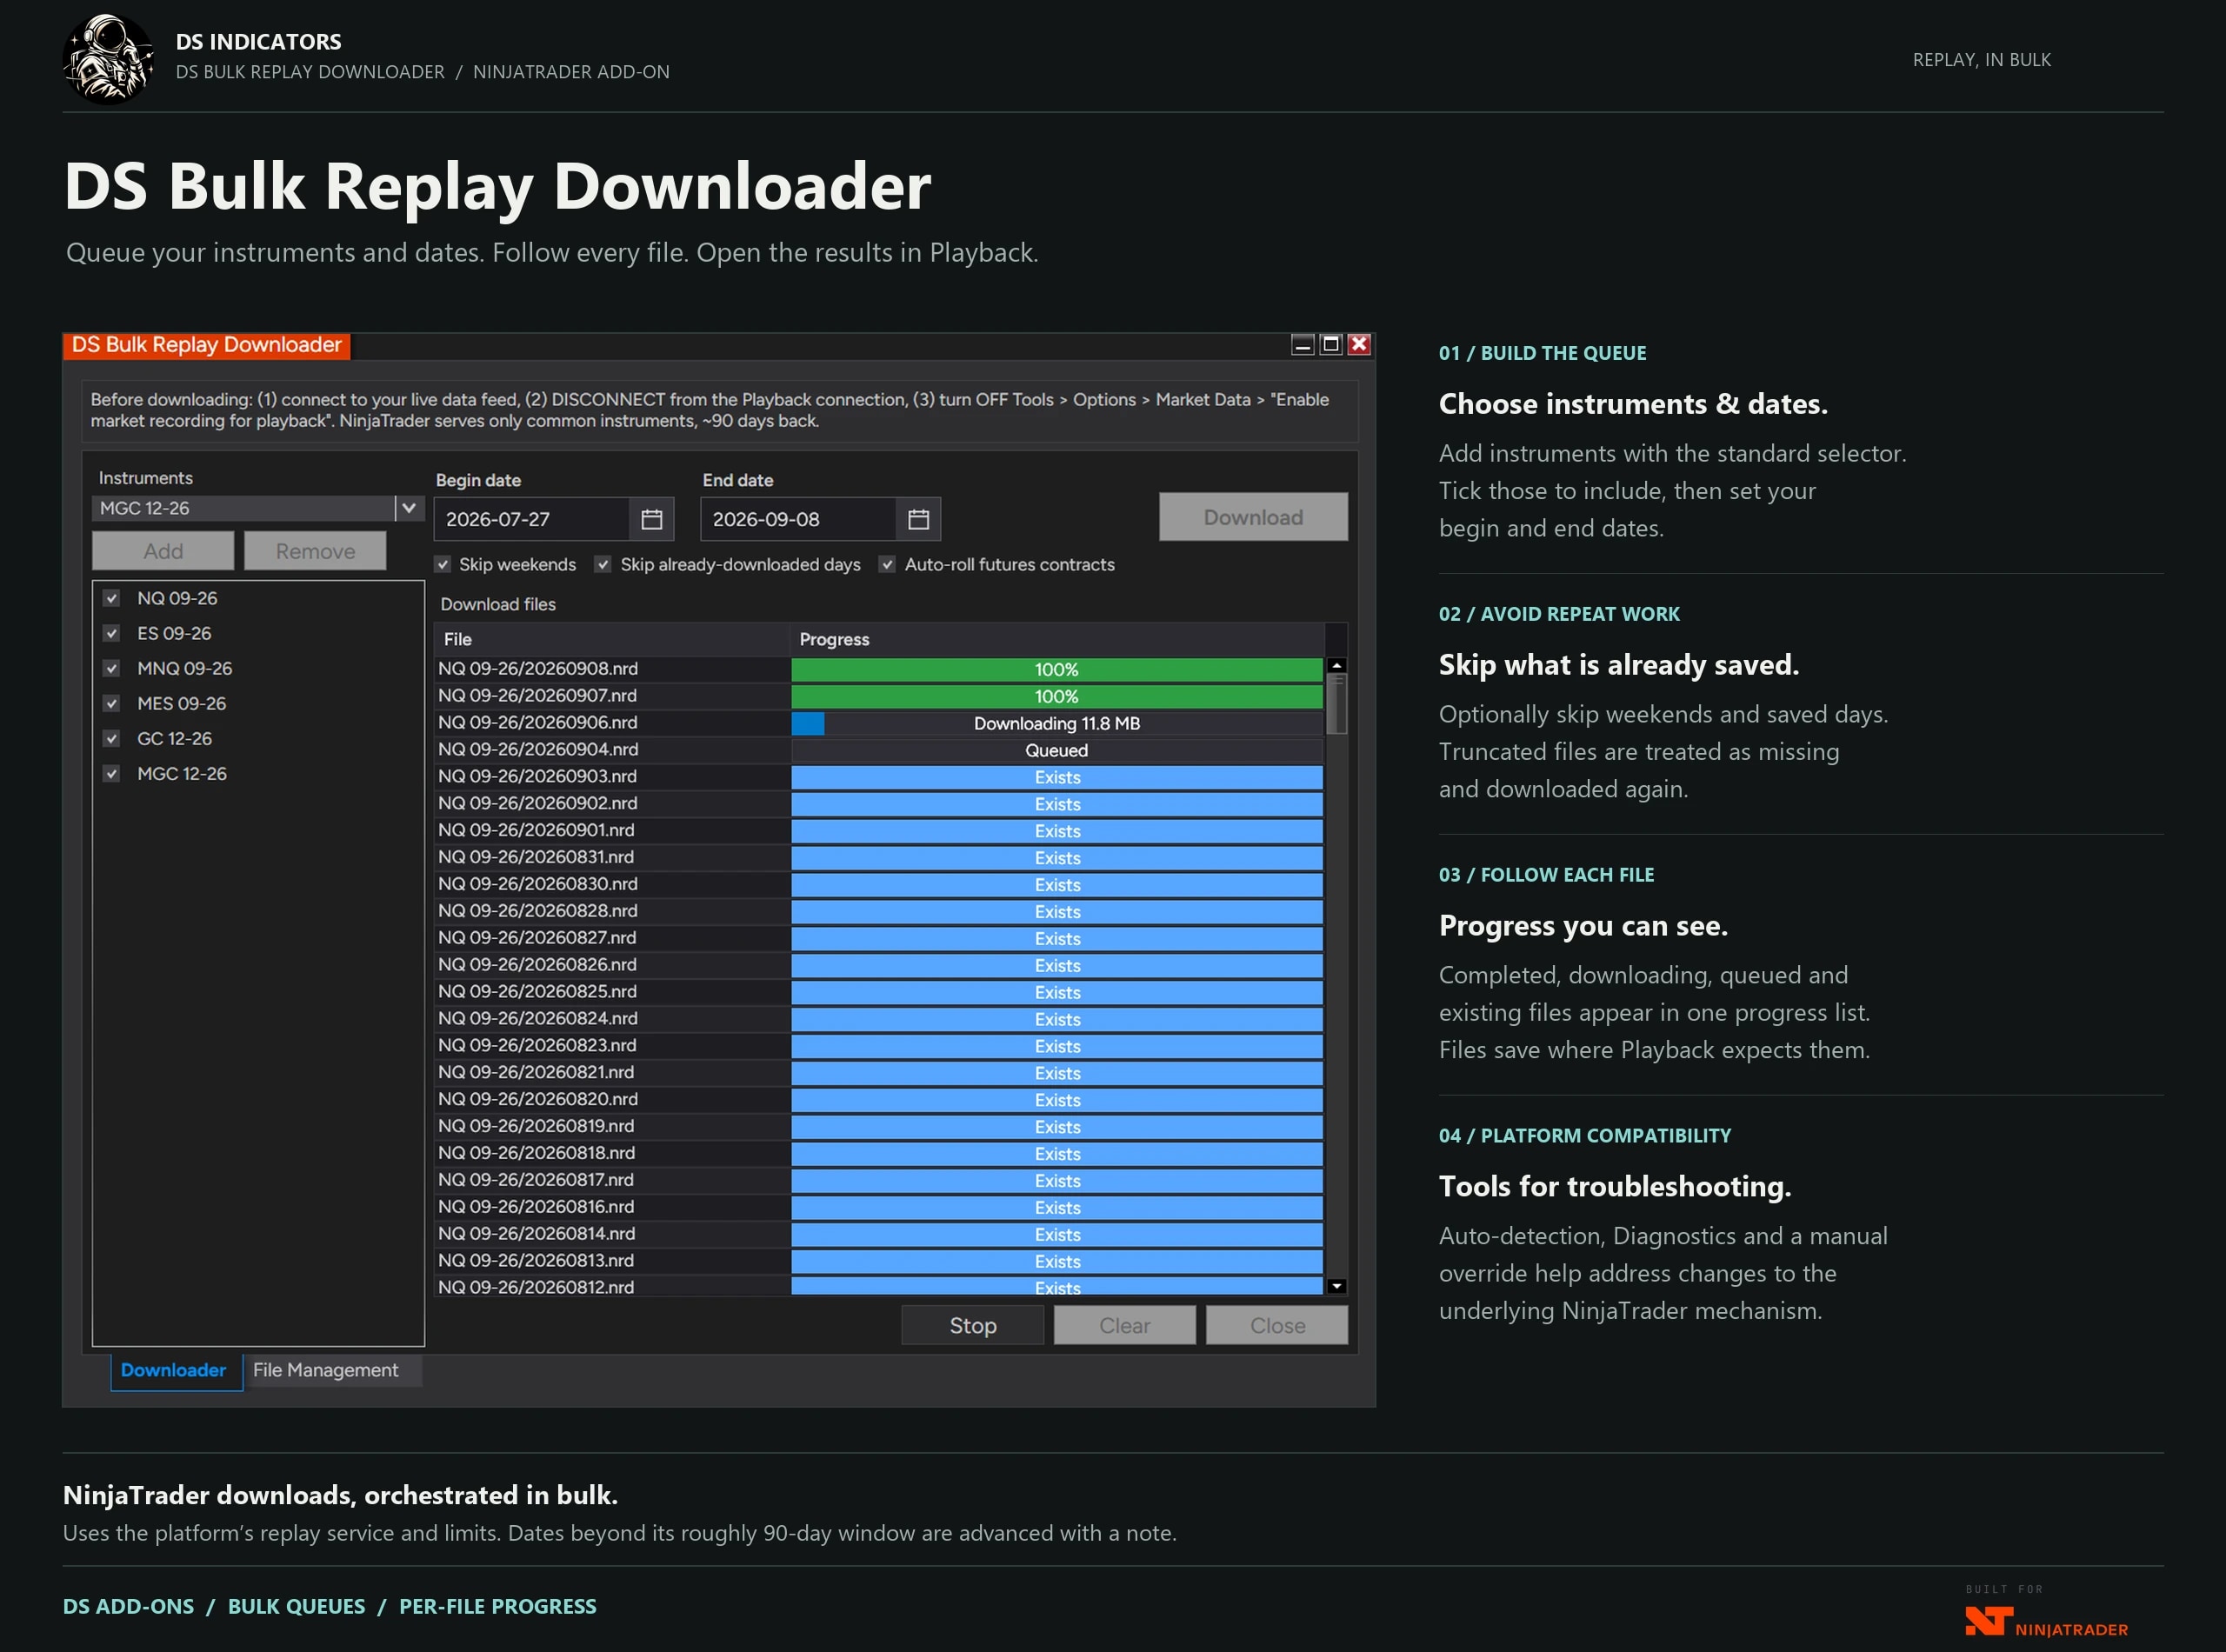Toggle Skip already-downloaded days checkbox
The width and height of the screenshot is (2226, 1652).
603,564
